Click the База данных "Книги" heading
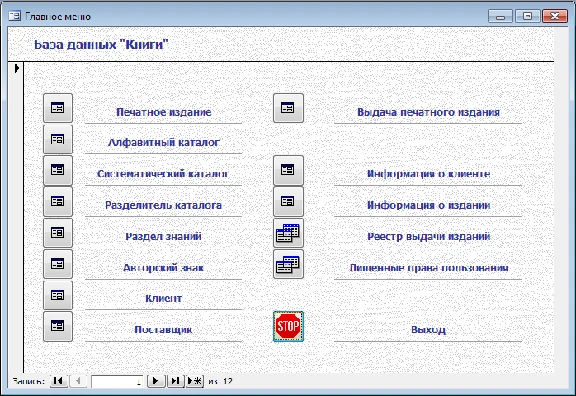This screenshot has width=576, height=396. pos(101,44)
